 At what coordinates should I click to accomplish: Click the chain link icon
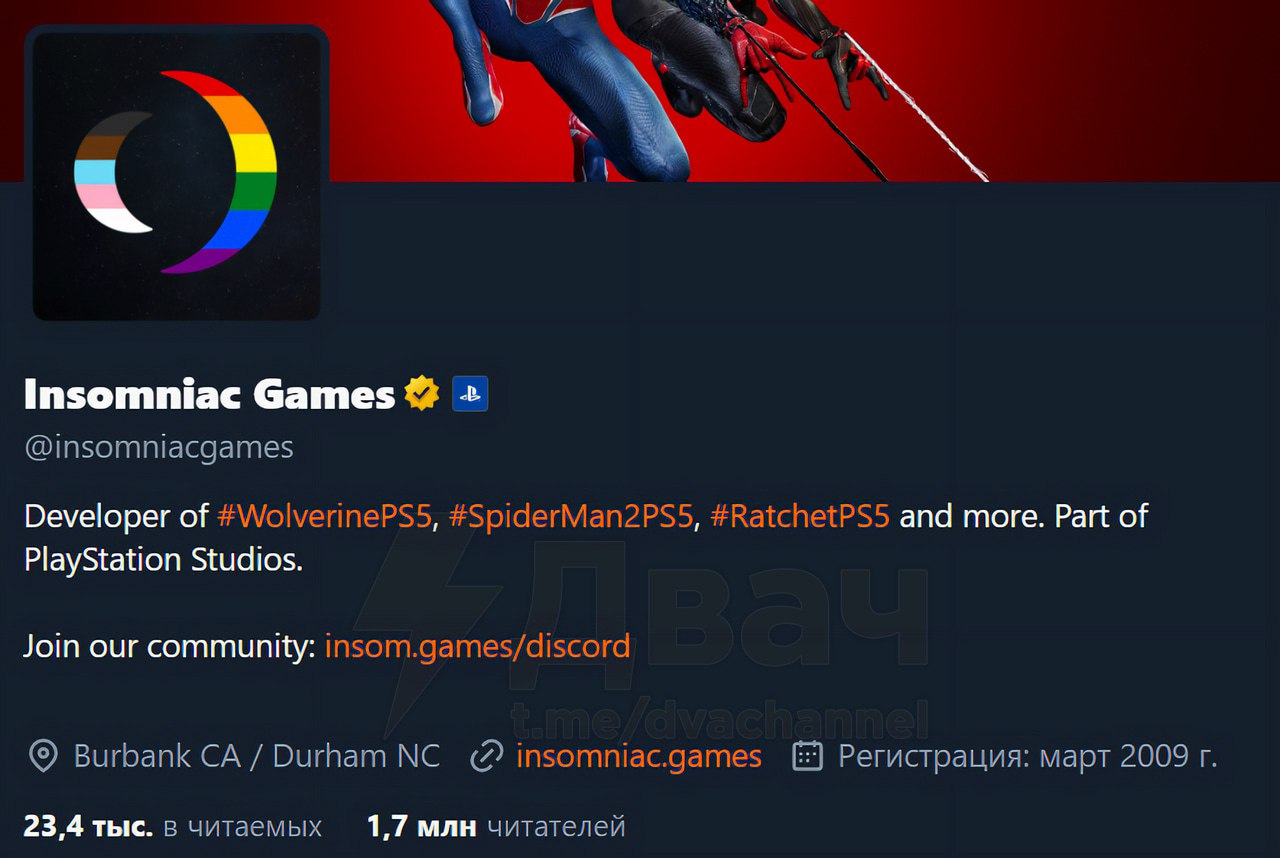(486, 757)
